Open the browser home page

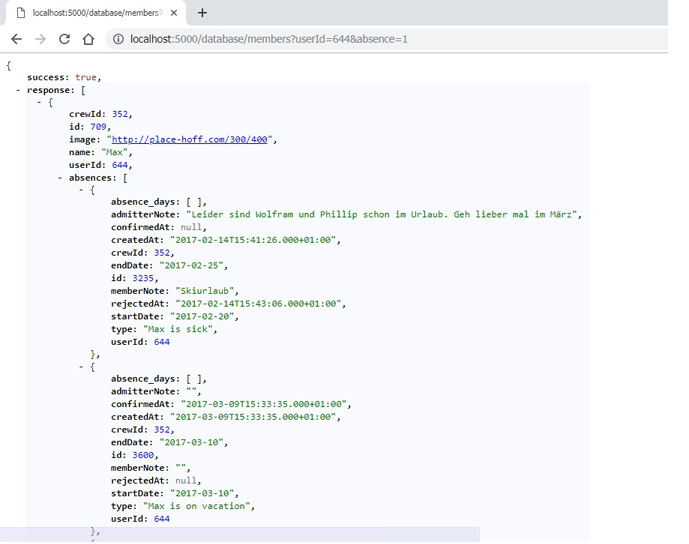pos(88,39)
